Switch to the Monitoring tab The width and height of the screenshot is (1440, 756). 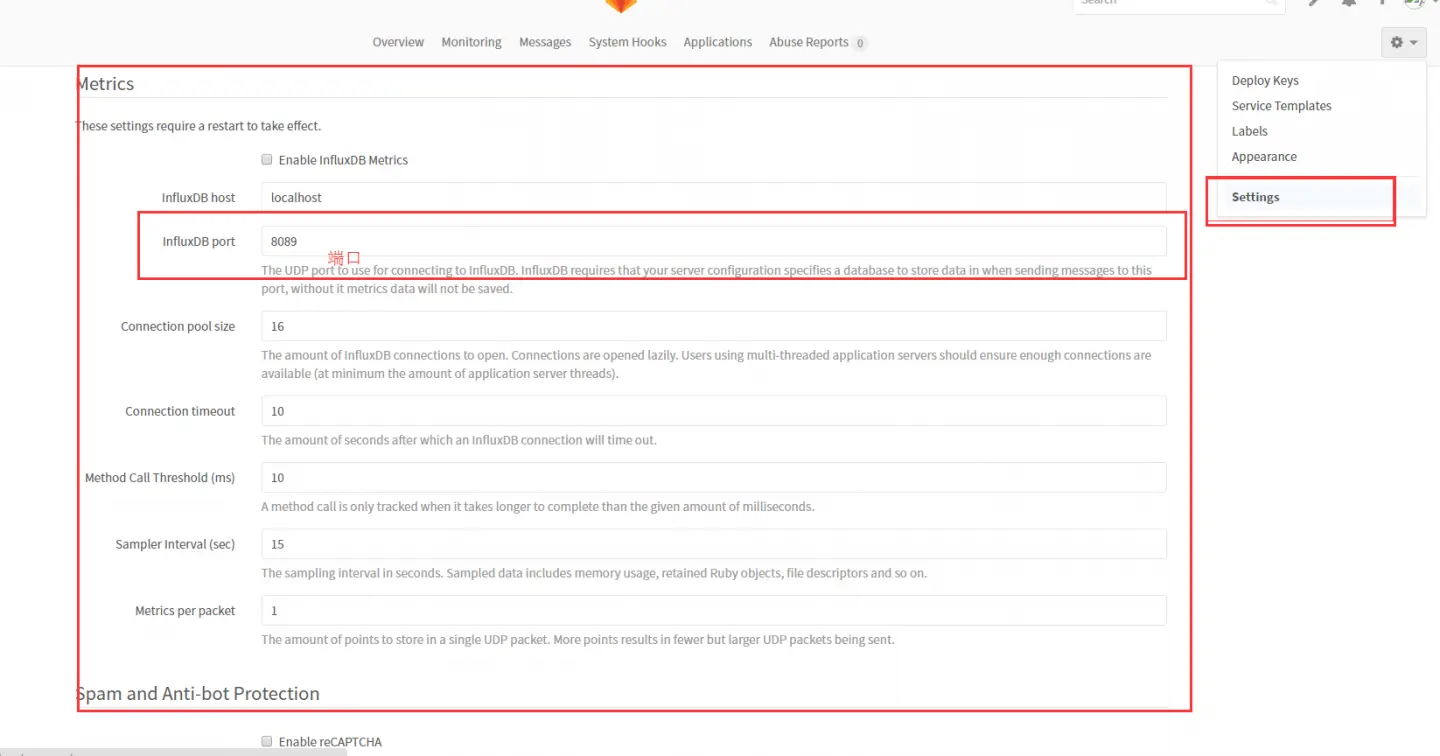[471, 42]
